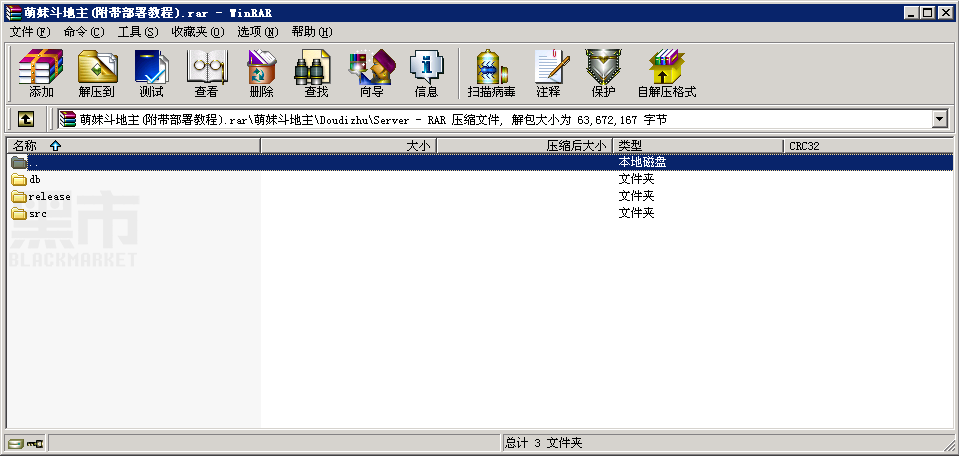Image resolution: width=959 pixels, height=456 pixels.
Task: Launch the Wizard (向导) icon
Action: coord(372,73)
